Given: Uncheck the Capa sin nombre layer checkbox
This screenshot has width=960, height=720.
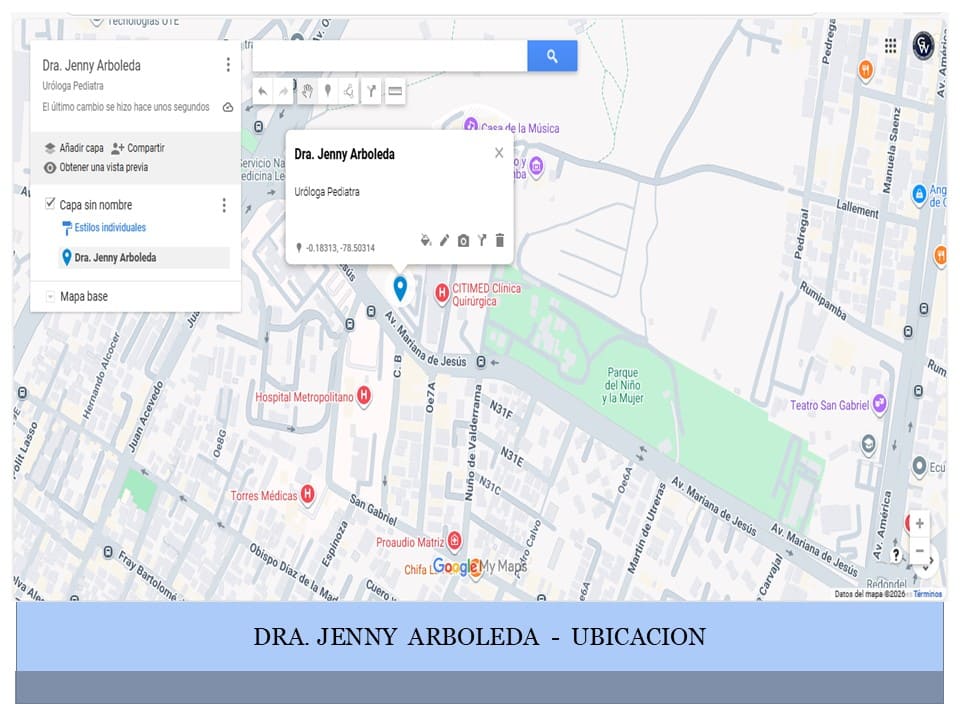Looking at the screenshot, I should 50,204.
